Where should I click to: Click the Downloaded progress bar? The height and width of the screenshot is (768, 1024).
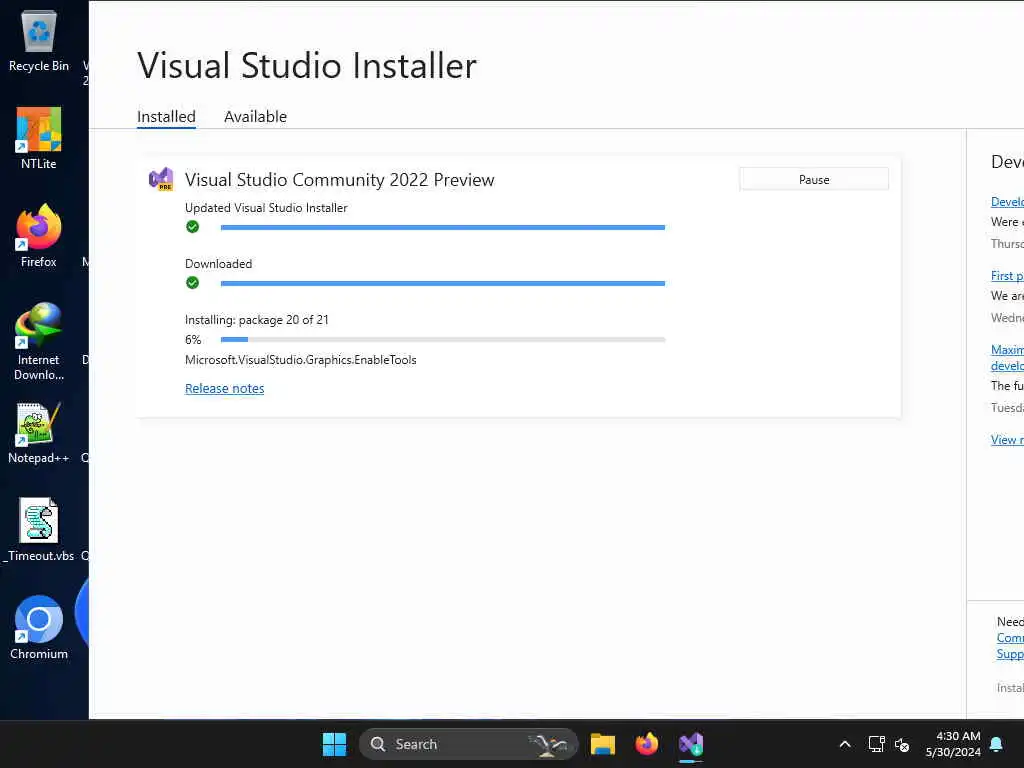click(443, 283)
